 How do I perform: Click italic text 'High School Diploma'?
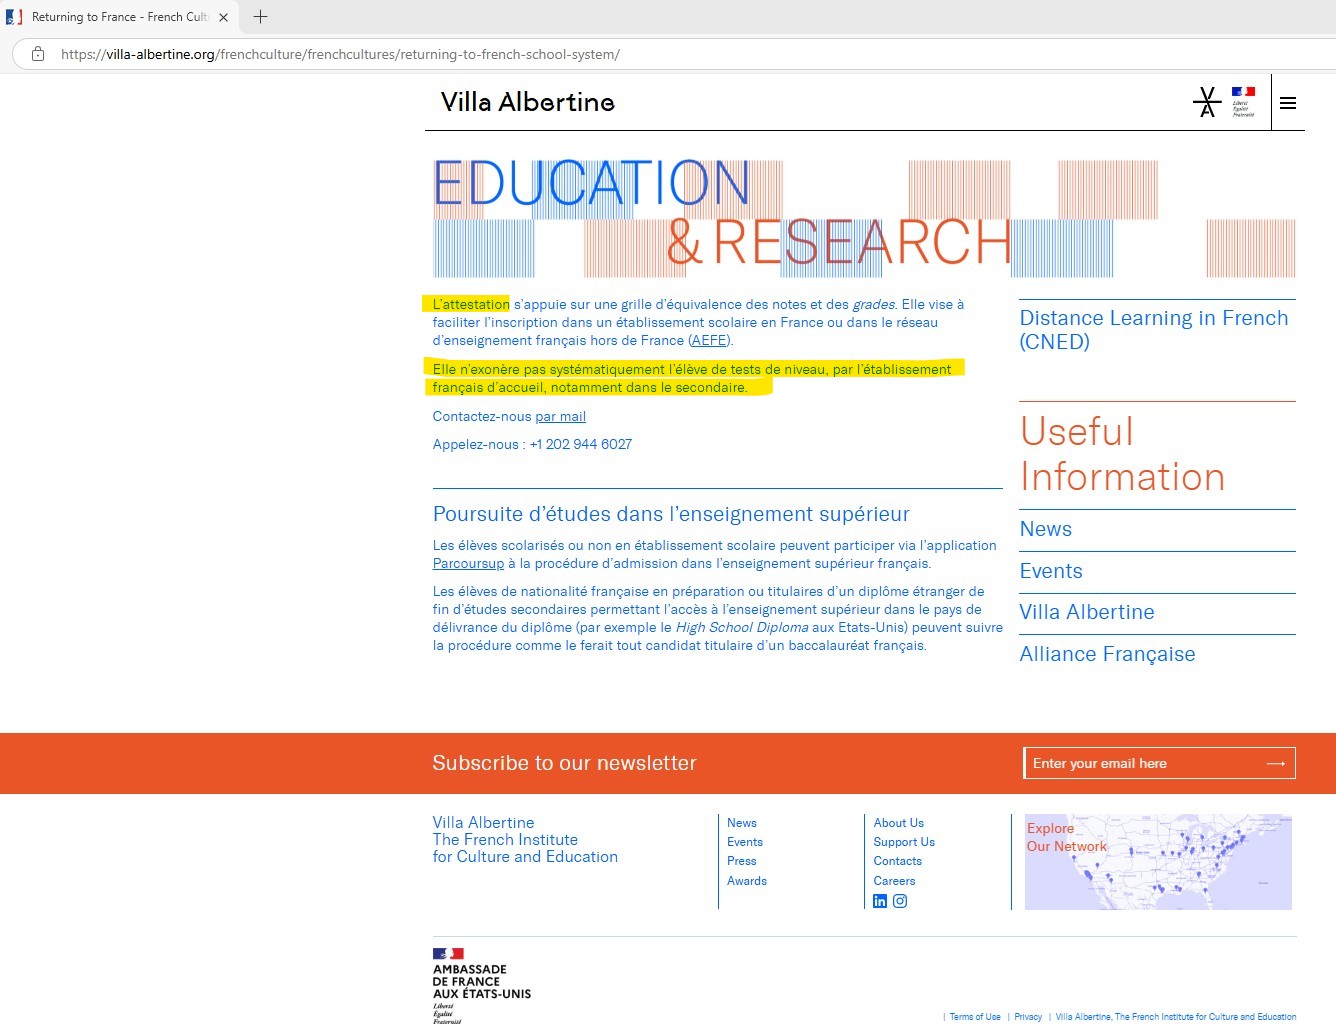tap(742, 627)
